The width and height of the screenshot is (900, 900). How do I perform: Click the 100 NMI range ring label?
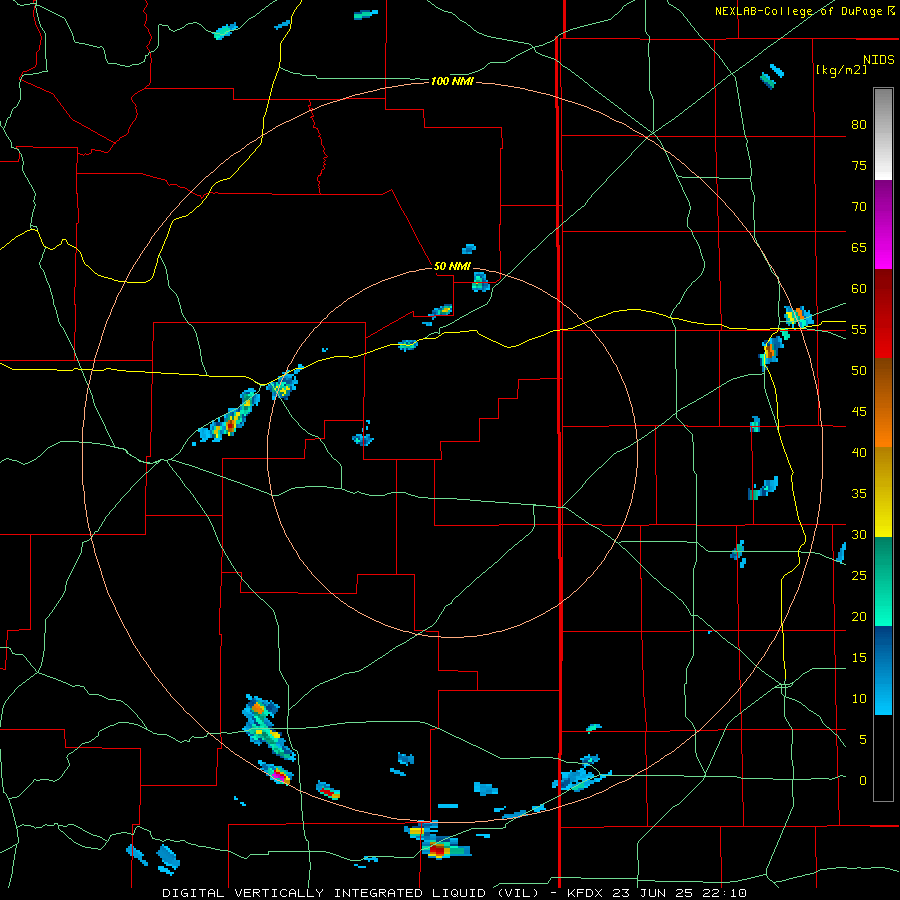tap(452, 82)
